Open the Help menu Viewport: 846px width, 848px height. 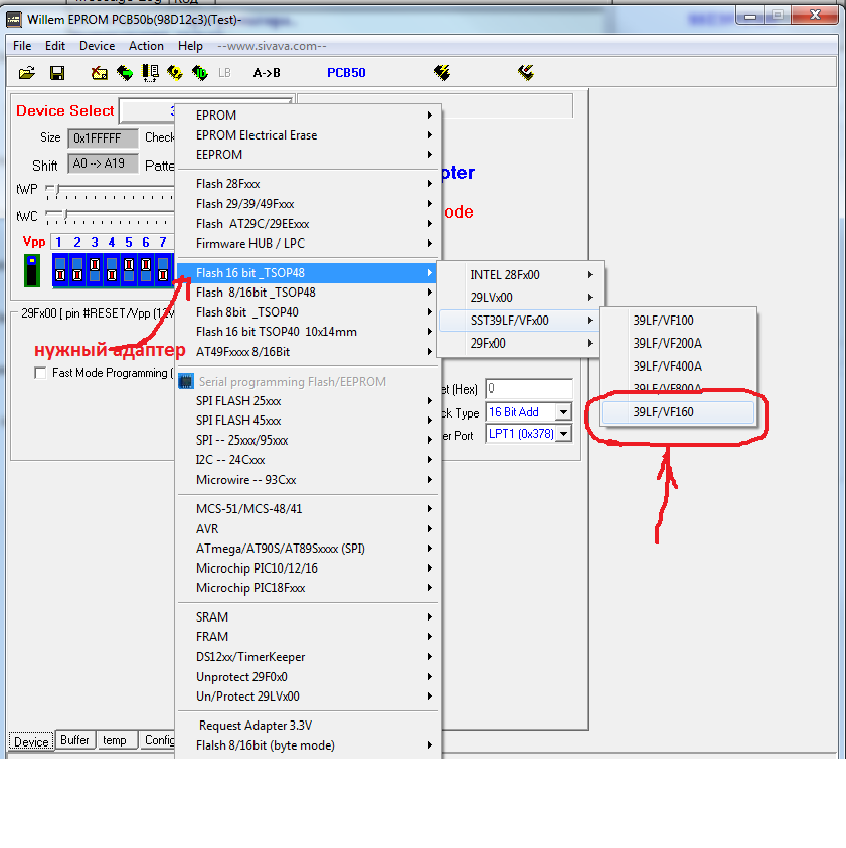pos(190,46)
